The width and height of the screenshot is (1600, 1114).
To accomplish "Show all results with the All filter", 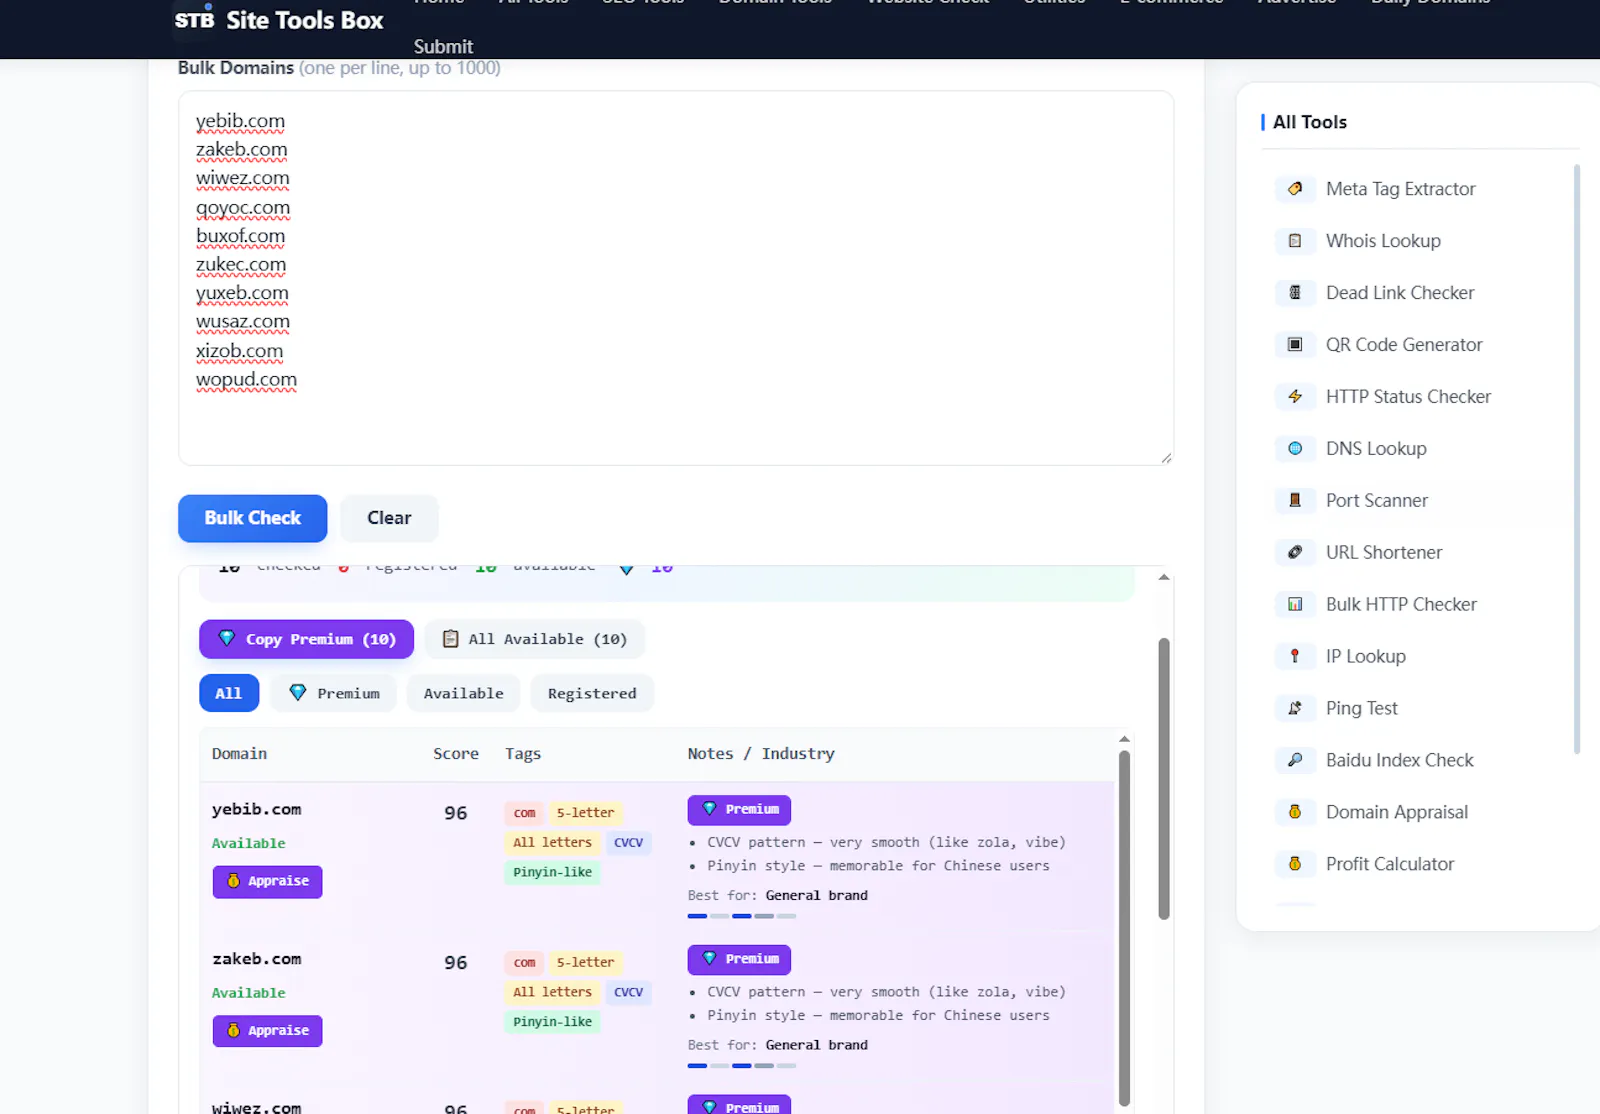I will (x=229, y=693).
